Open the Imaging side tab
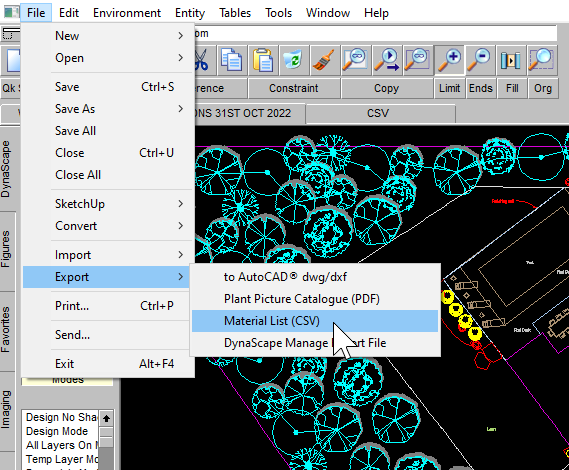Viewport: 569px width, 470px height. coord(6,410)
